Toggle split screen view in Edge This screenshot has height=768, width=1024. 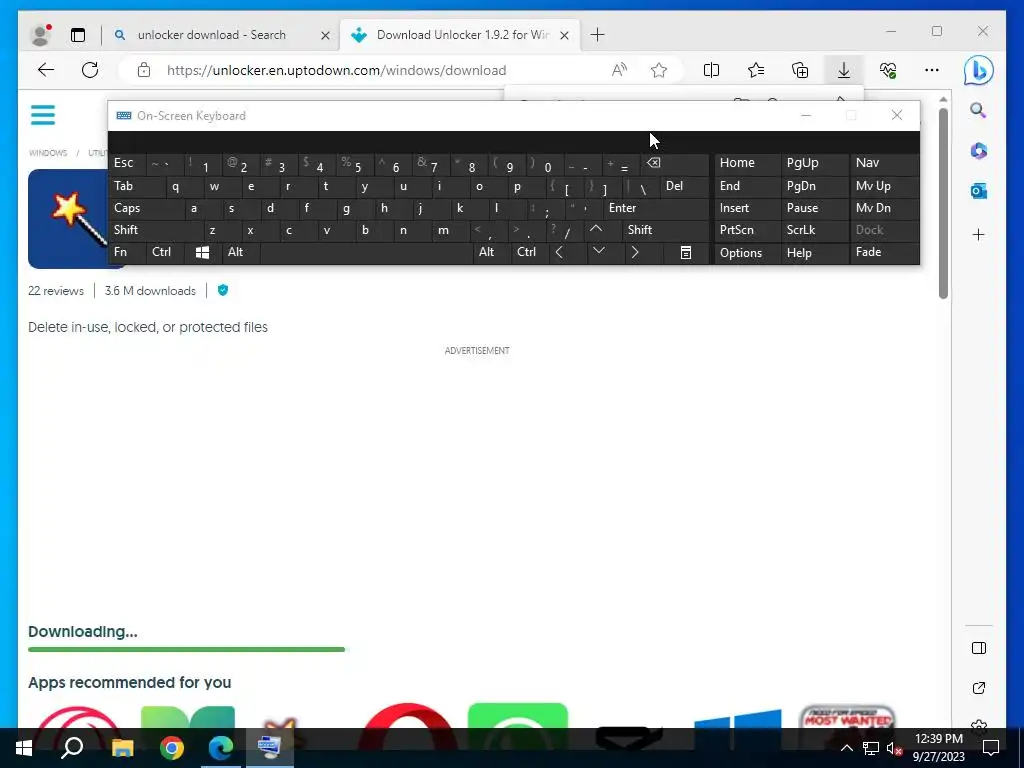[711, 70]
